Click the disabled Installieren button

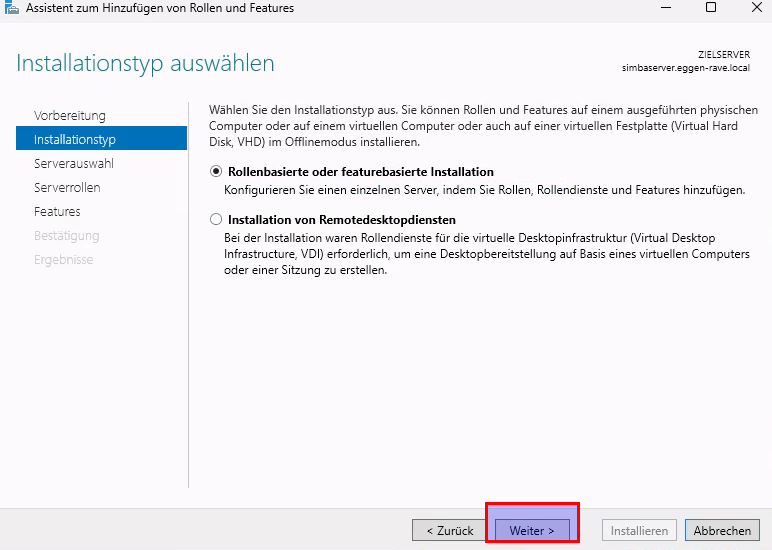click(x=639, y=530)
